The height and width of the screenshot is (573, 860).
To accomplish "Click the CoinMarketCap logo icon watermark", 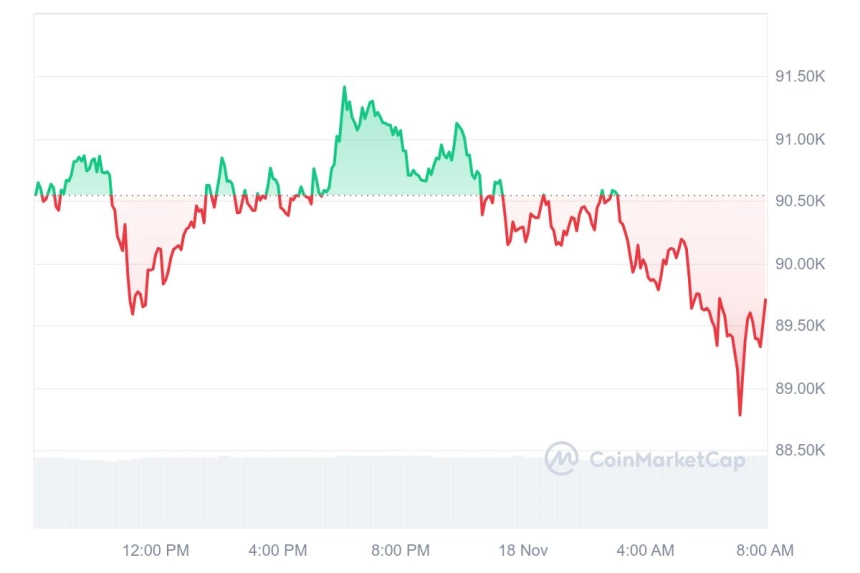I will point(561,458).
